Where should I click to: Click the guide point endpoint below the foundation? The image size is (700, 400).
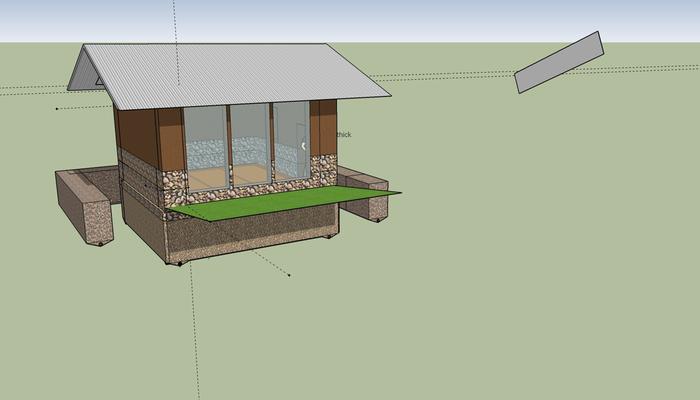tap(289, 274)
